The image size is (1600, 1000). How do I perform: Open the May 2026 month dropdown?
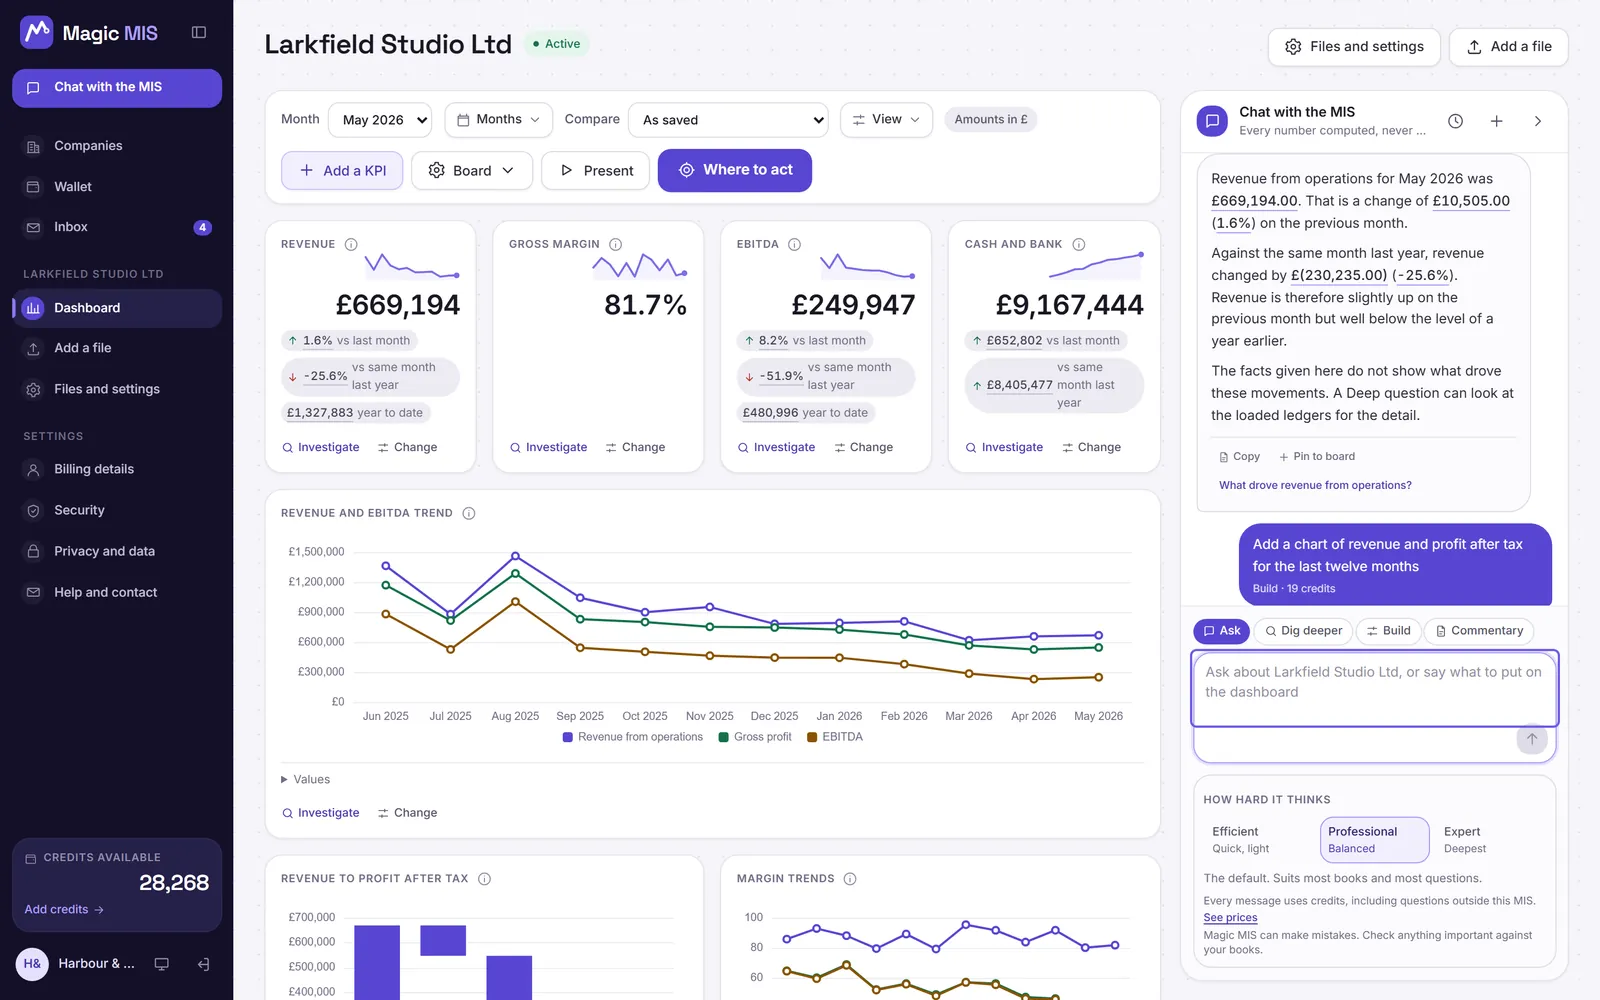[x=380, y=120]
